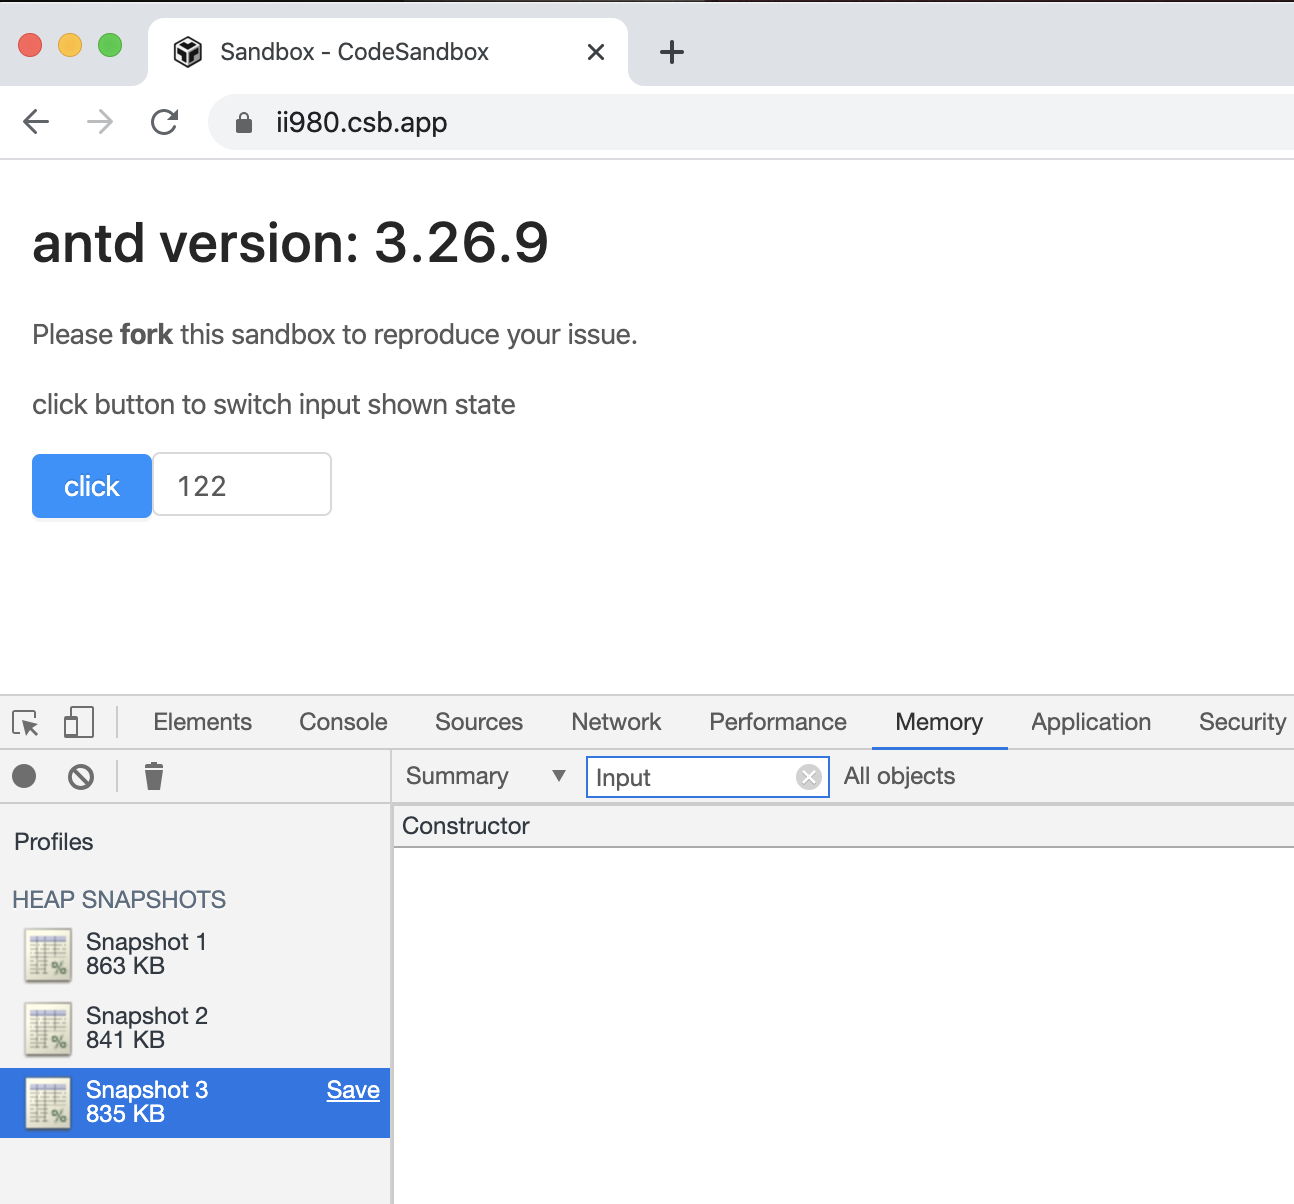
Task: Clear all profiles using the block icon
Action: click(x=80, y=776)
